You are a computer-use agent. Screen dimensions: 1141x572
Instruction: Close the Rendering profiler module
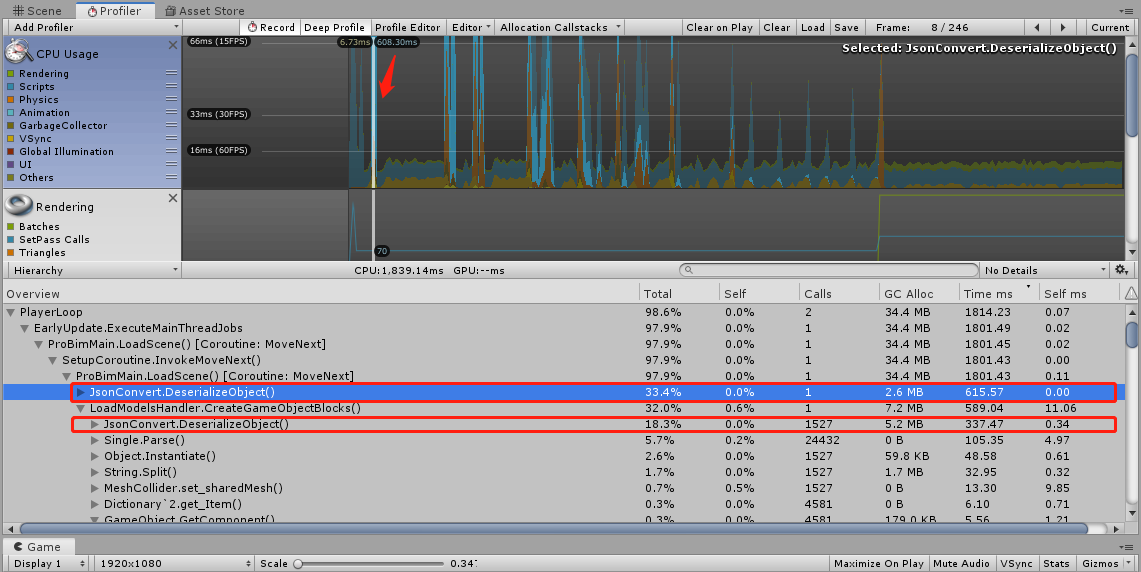(x=172, y=198)
